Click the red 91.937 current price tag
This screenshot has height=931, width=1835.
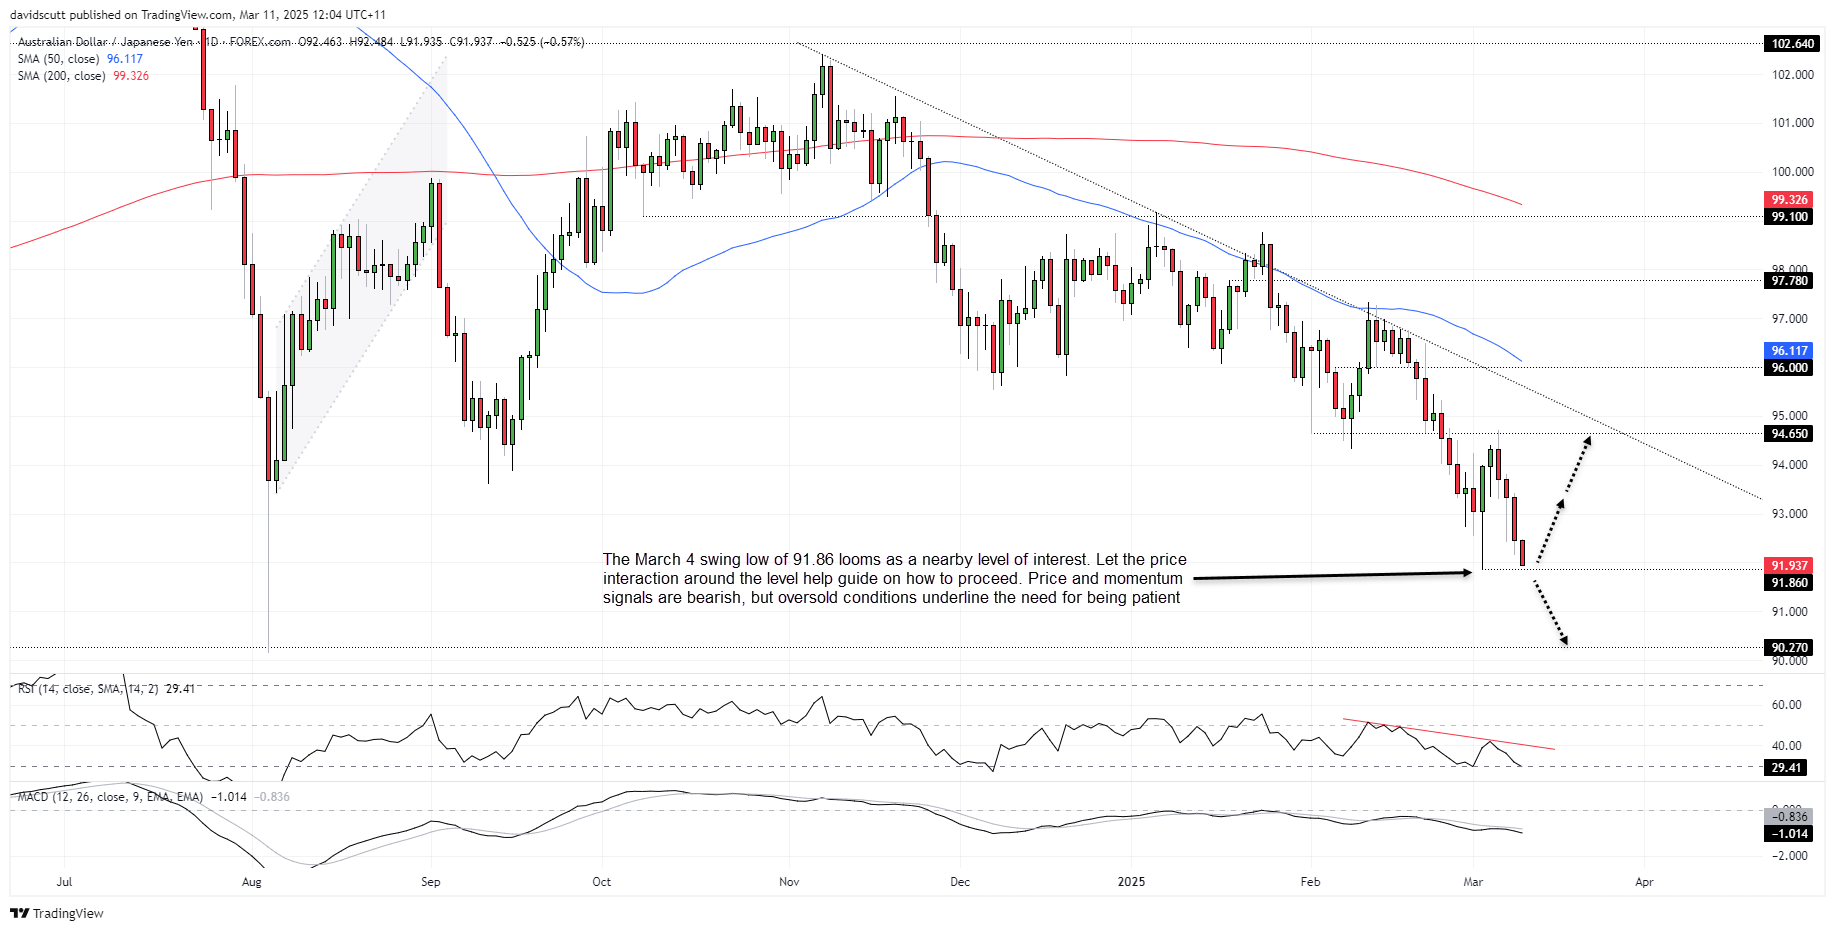point(1789,566)
